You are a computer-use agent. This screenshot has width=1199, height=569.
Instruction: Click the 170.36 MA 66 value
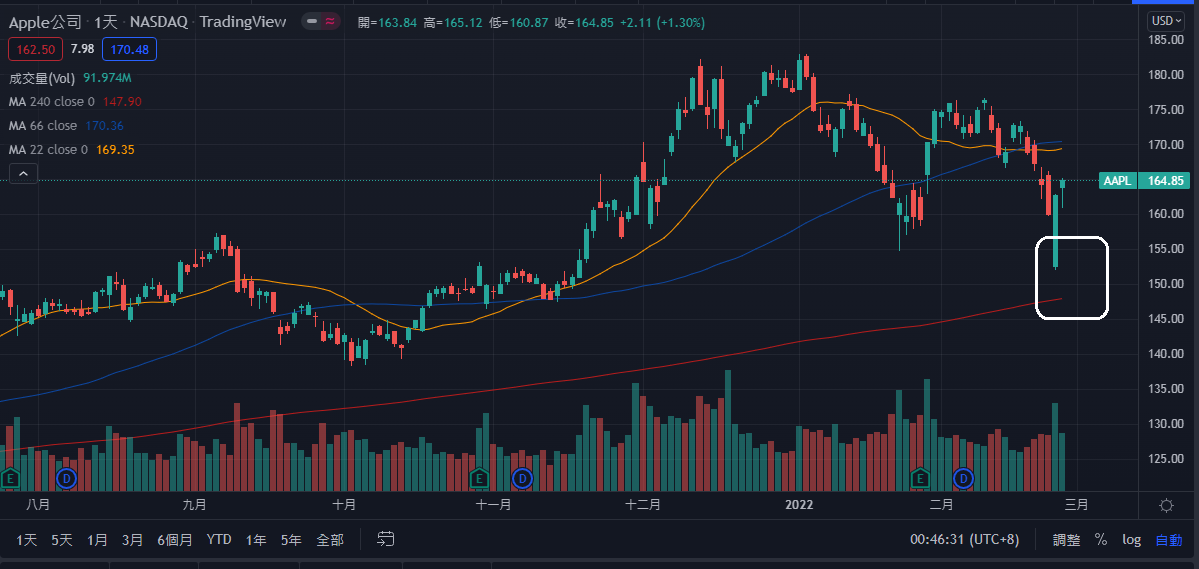click(x=104, y=125)
